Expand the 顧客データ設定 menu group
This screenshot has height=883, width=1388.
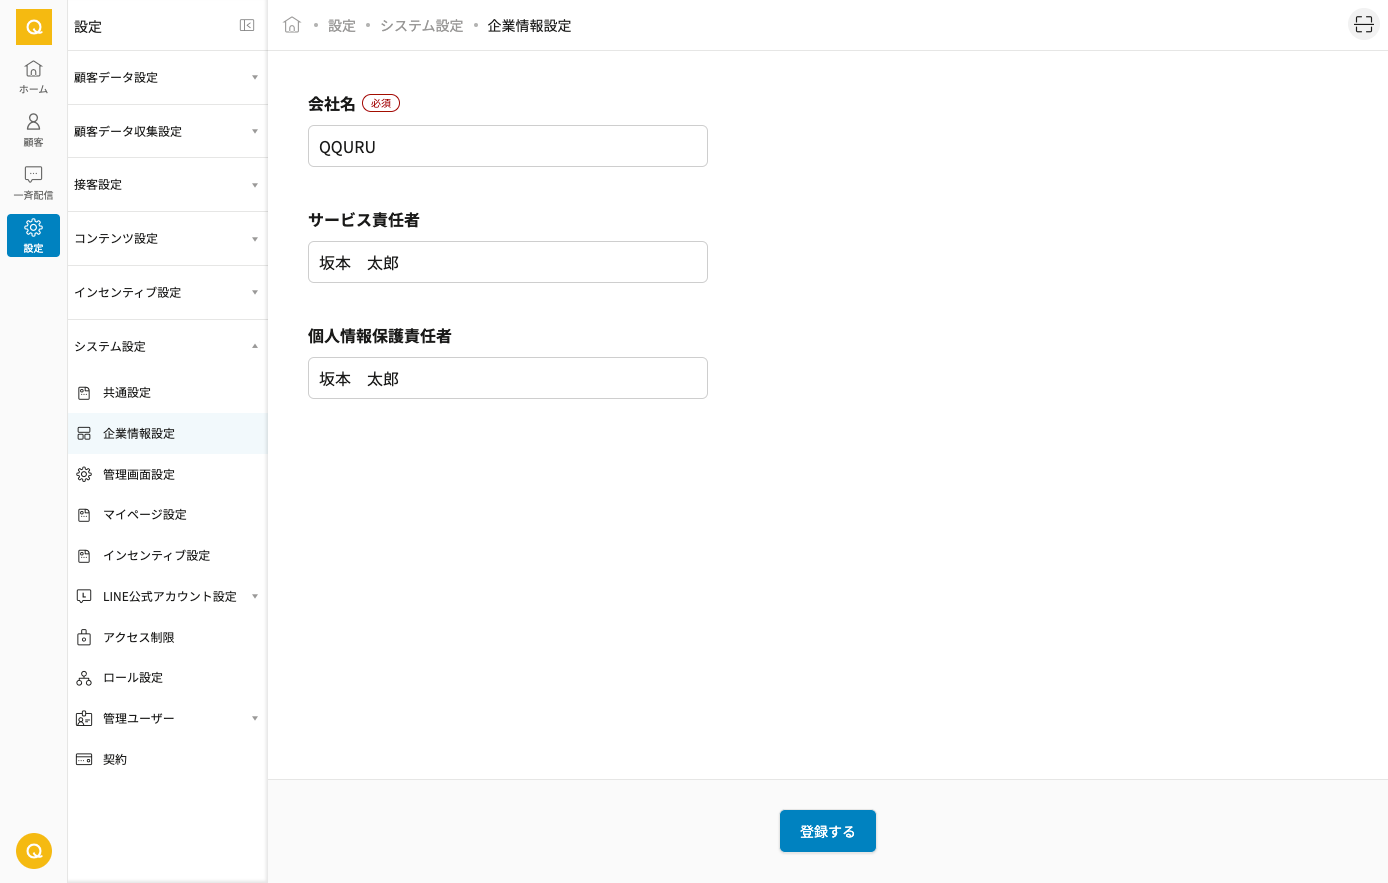pos(166,78)
